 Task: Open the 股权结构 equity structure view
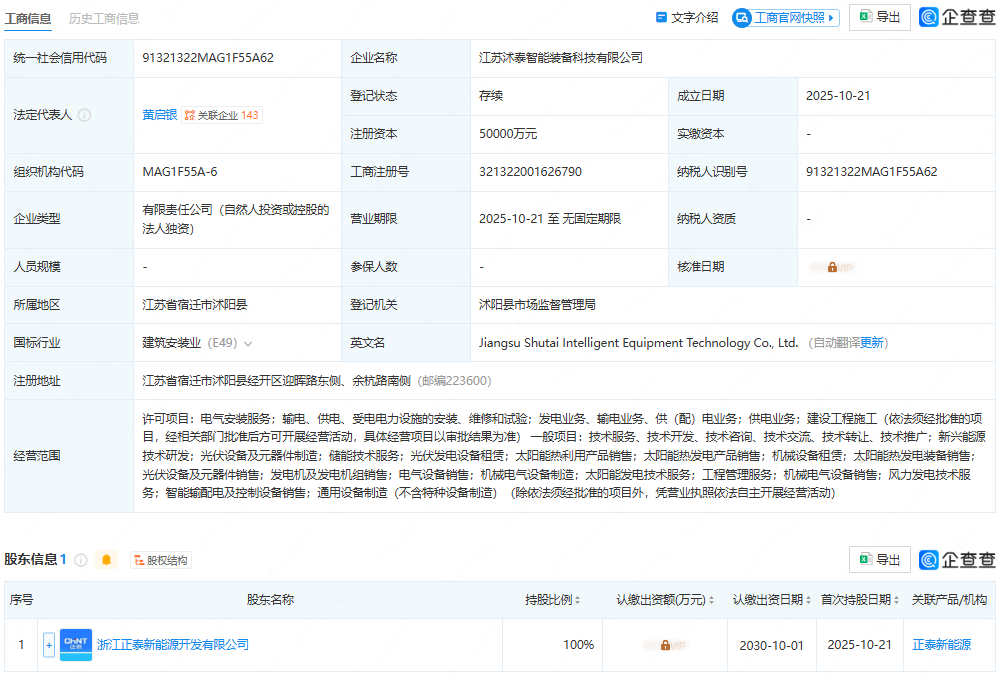click(x=160, y=560)
